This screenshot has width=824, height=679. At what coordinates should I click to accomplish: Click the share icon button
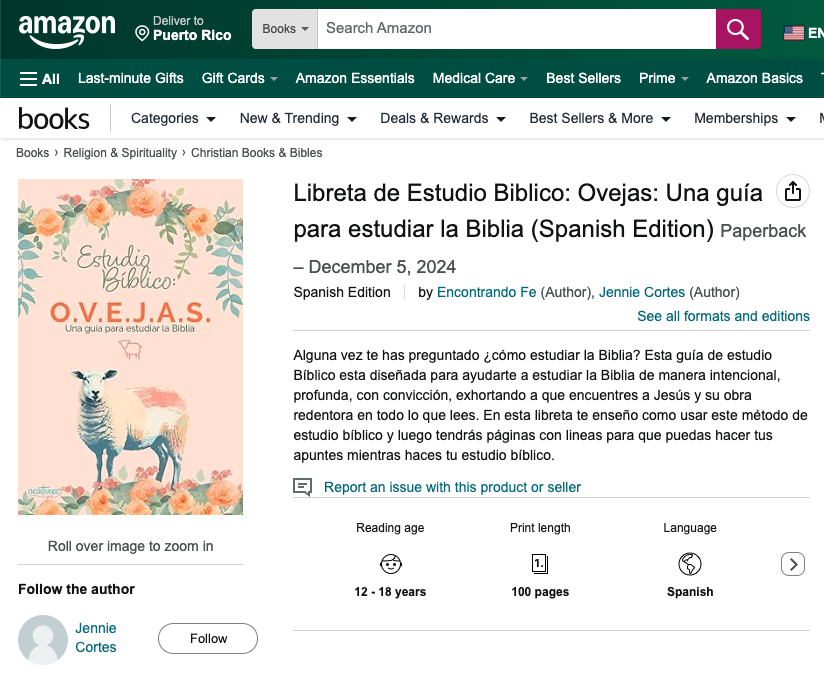(793, 191)
